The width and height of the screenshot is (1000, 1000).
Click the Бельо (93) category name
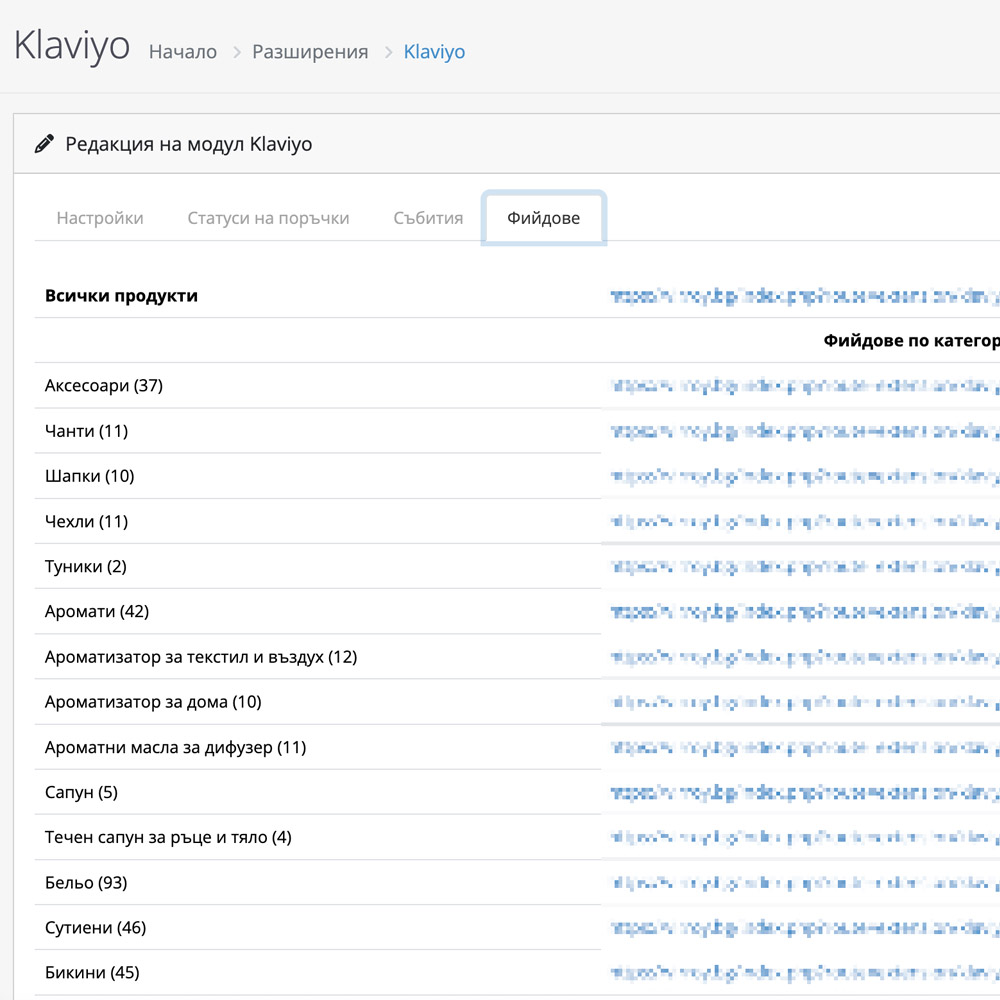click(x=86, y=883)
